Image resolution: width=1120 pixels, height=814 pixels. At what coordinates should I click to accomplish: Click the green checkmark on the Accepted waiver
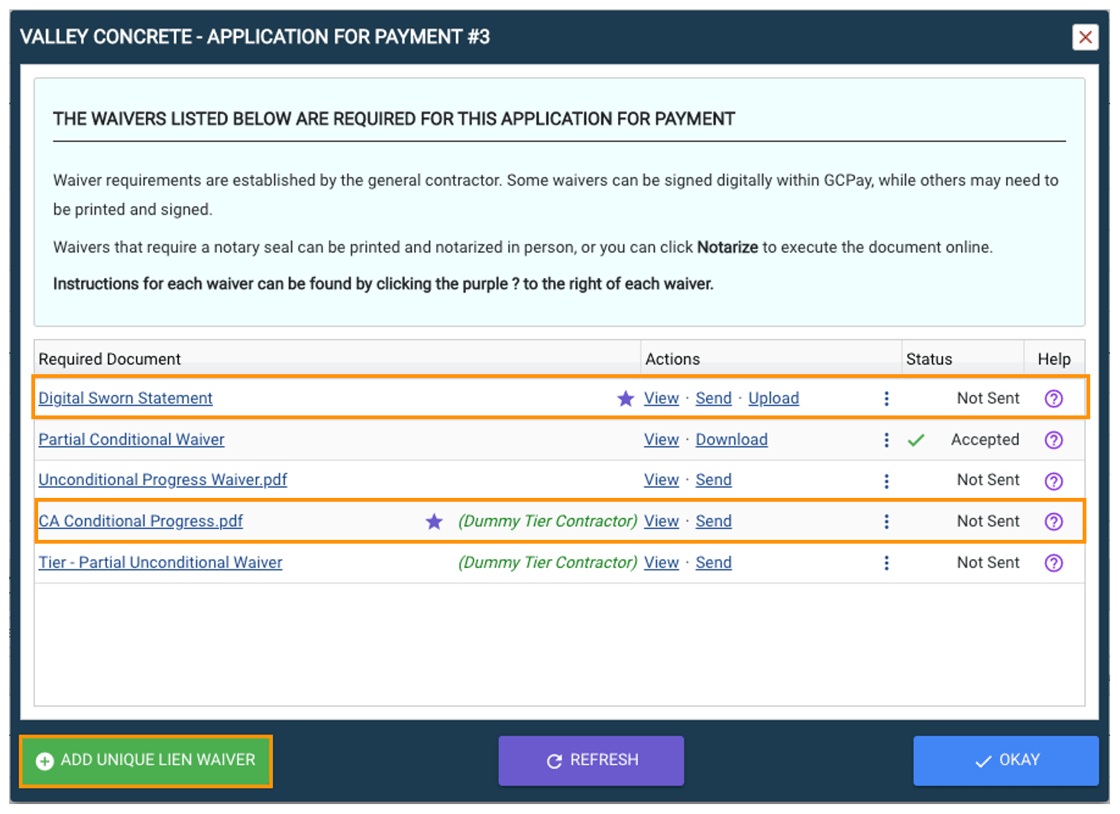(917, 439)
